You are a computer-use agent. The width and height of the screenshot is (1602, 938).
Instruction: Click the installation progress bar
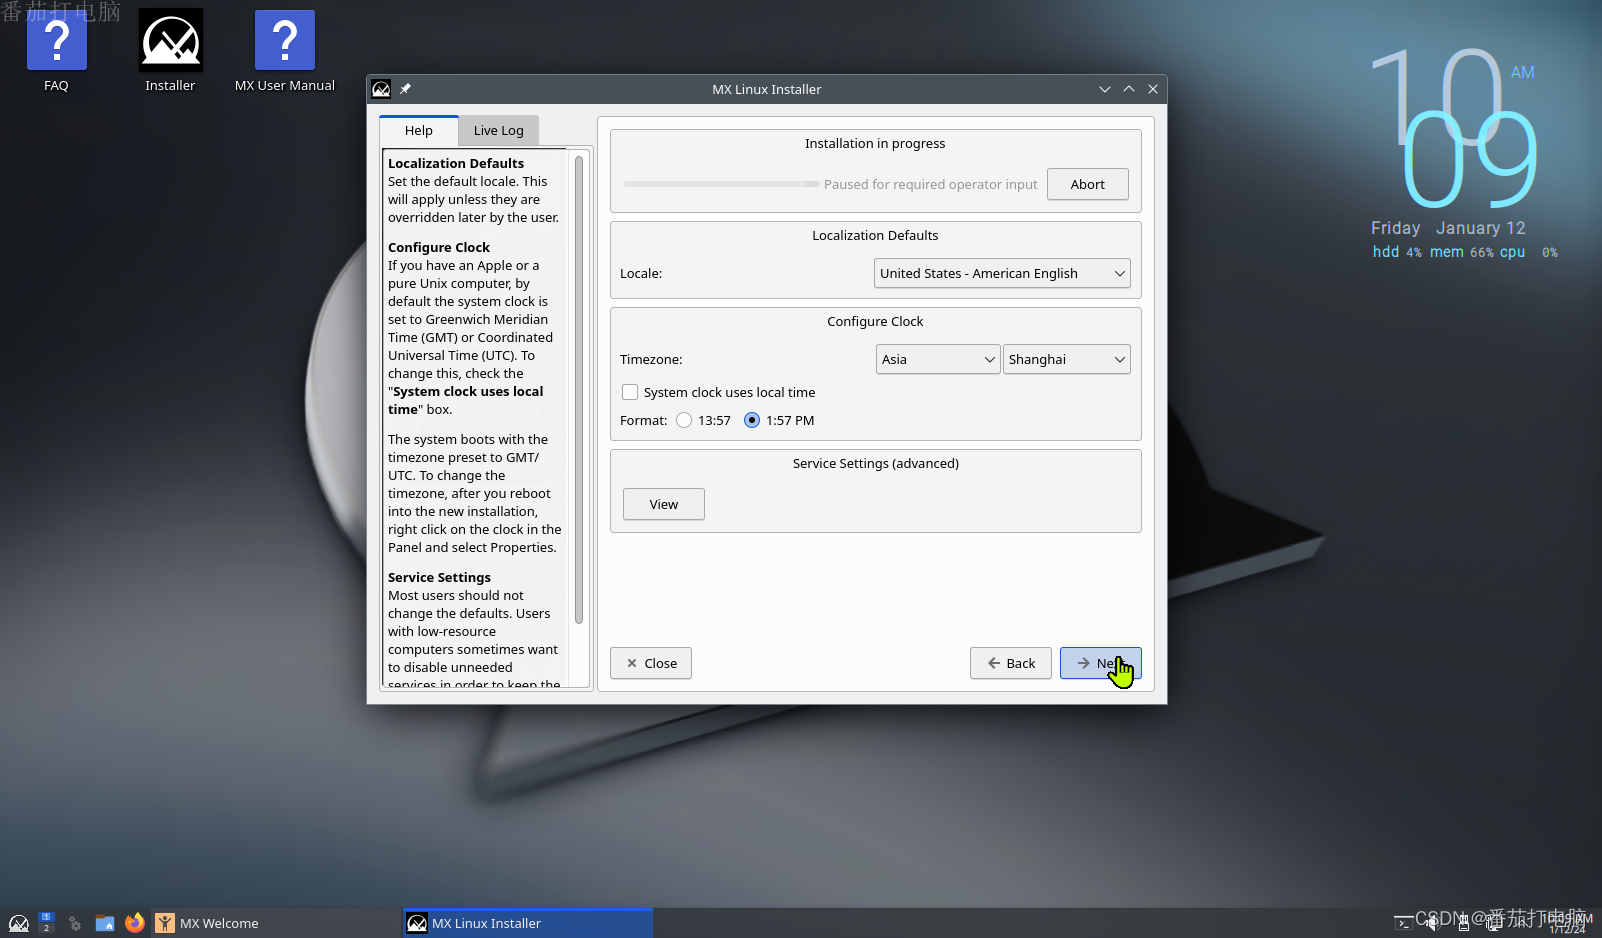click(x=721, y=184)
